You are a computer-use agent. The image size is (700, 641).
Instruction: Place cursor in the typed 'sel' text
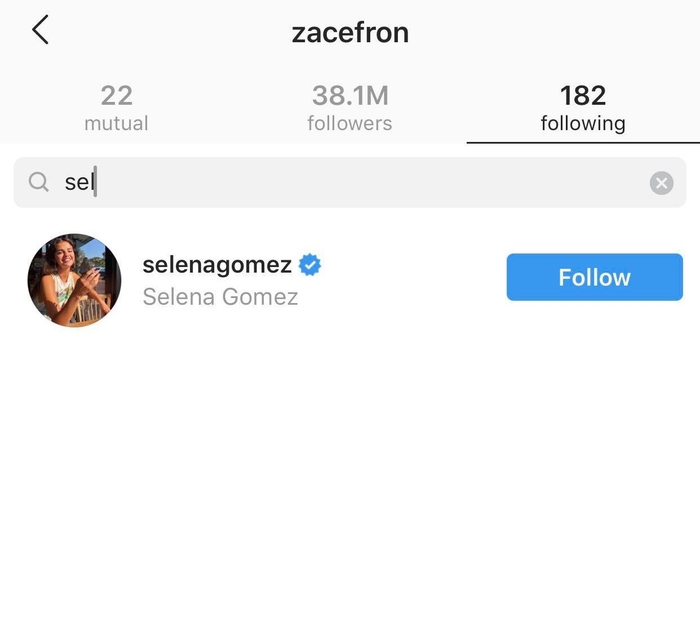coord(79,182)
